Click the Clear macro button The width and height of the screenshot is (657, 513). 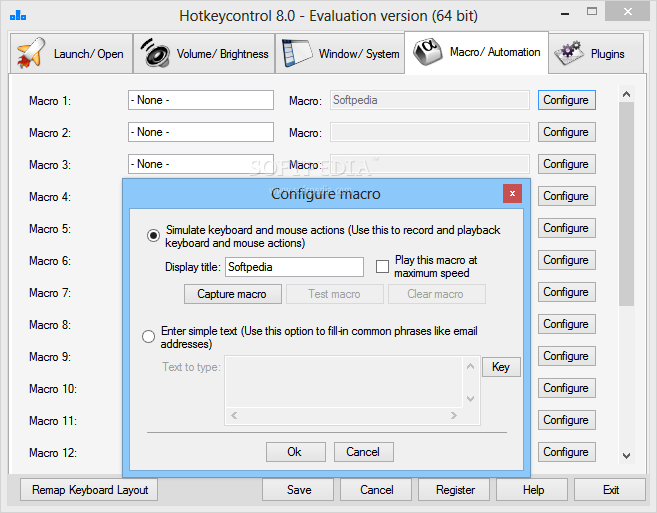click(436, 294)
